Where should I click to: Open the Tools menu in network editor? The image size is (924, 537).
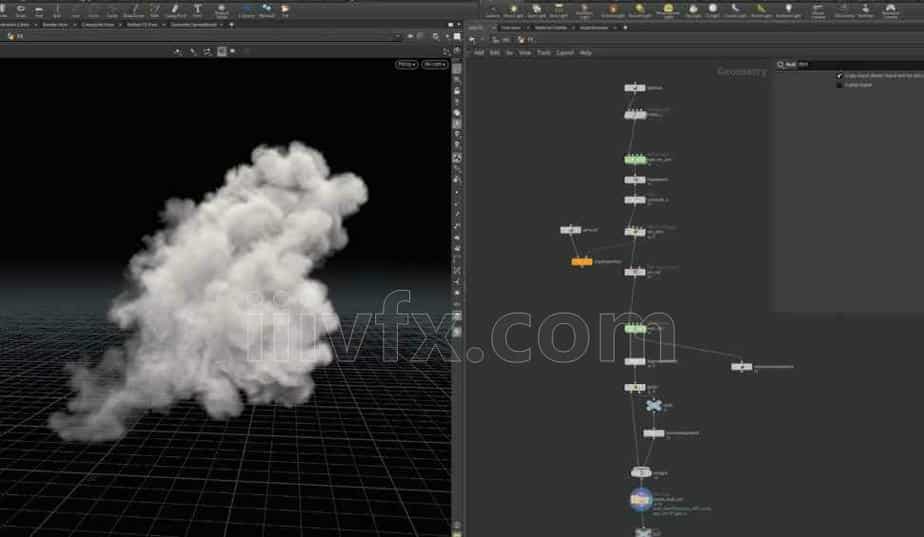544,52
